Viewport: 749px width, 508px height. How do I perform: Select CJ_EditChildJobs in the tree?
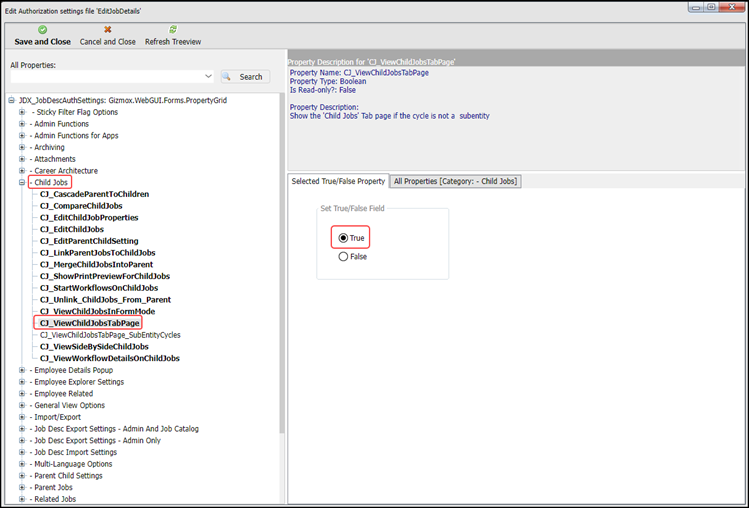(x=72, y=229)
